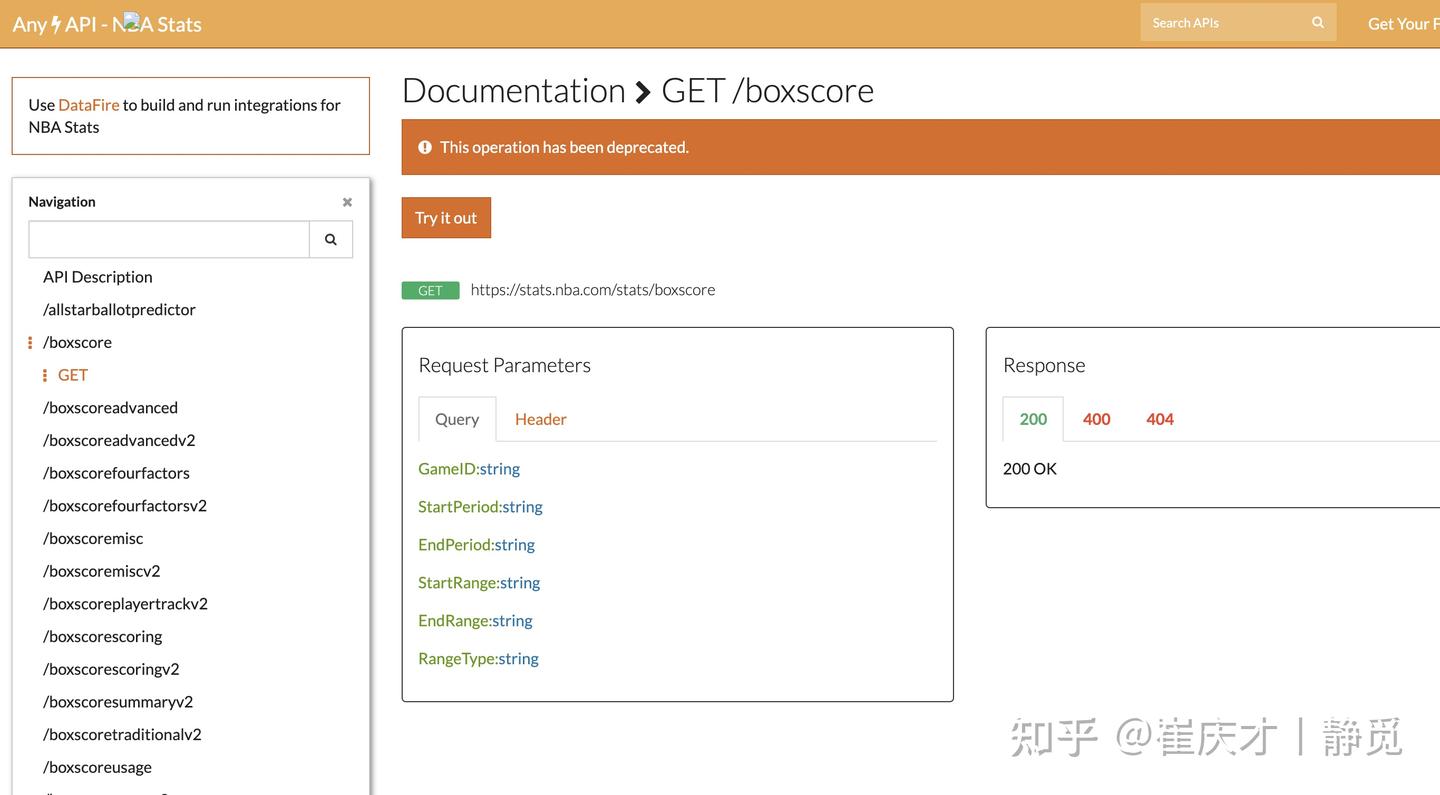Close the Navigation panel
1440x795 pixels.
click(347, 201)
